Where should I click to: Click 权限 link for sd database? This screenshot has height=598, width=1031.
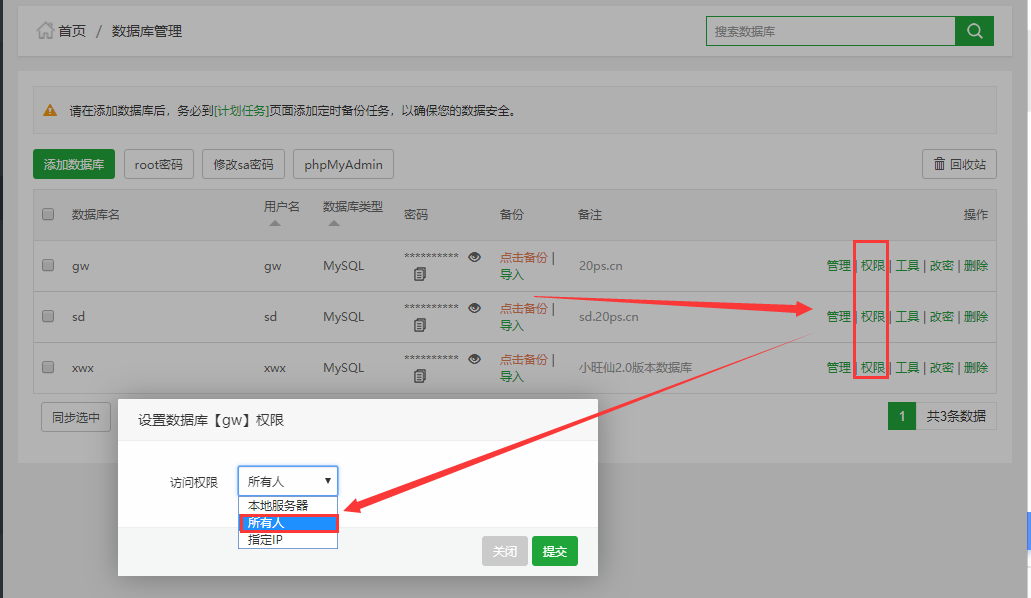pyautogui.click(x=873, y=316)
